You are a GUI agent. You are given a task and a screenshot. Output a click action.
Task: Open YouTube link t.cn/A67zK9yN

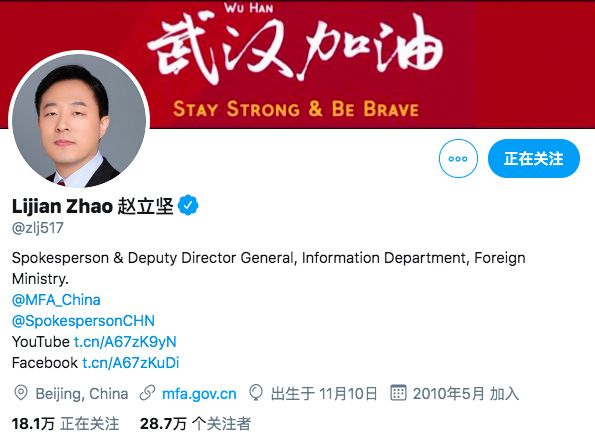(x=125, y=342)
